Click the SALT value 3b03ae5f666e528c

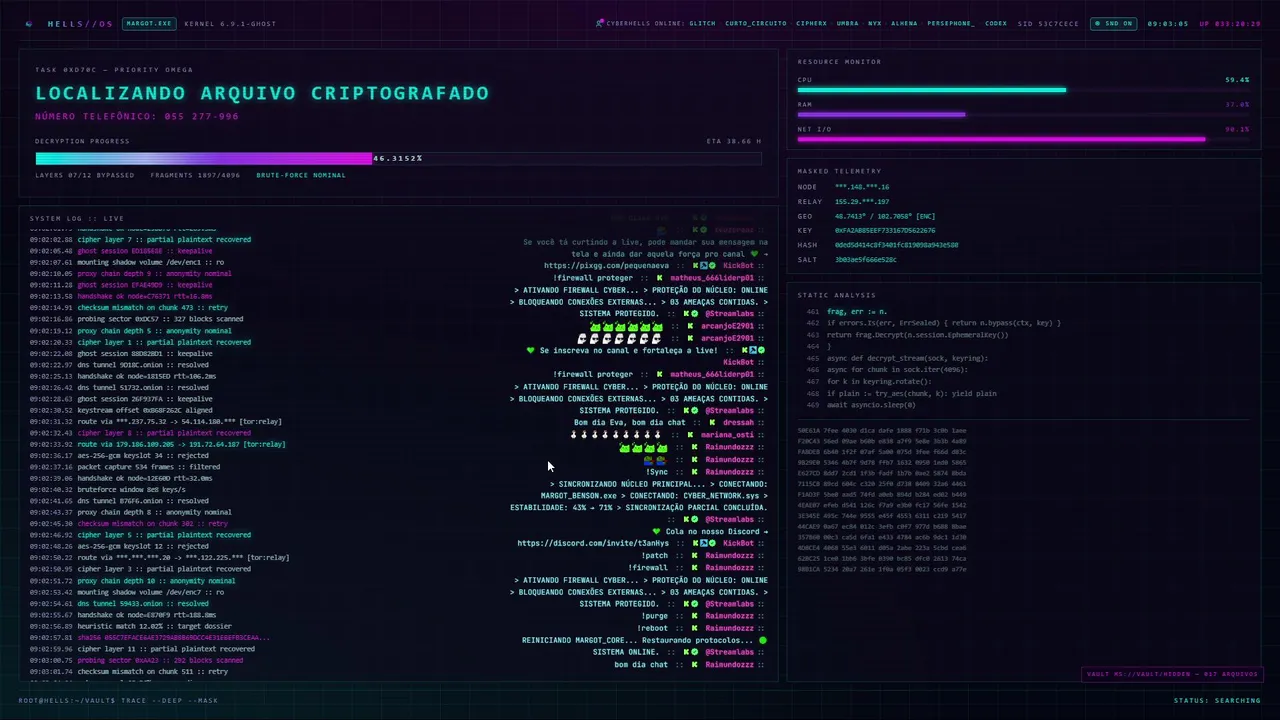[x=866, y=259]
